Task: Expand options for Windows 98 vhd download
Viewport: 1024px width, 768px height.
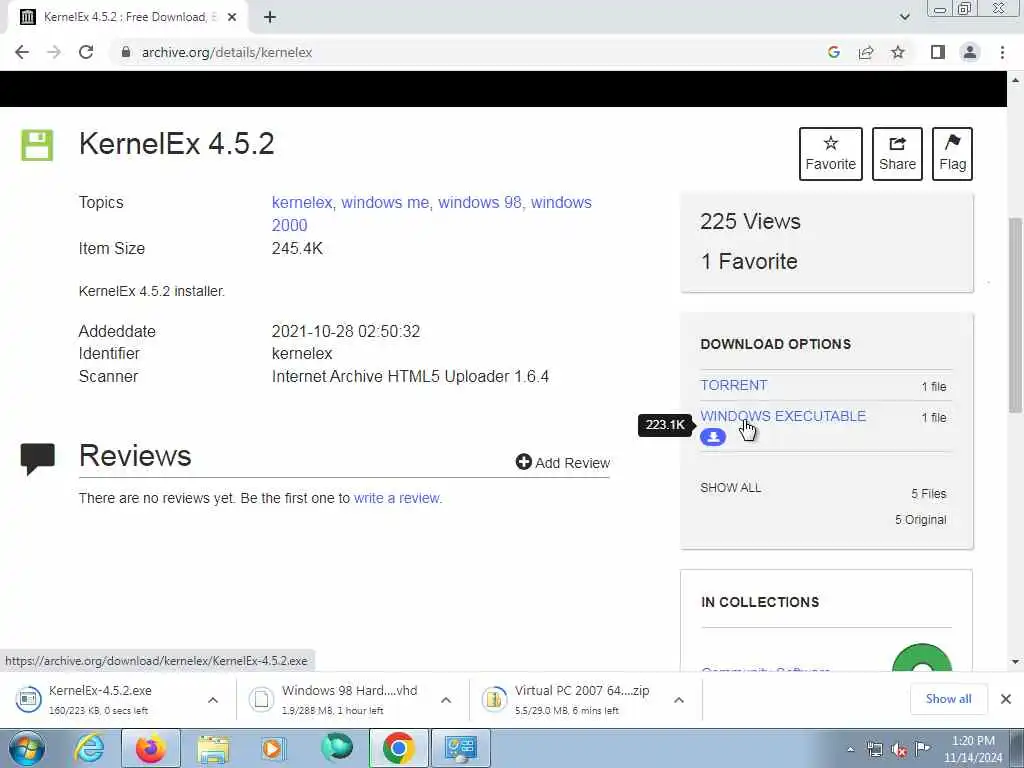Action: pos(446,700)
